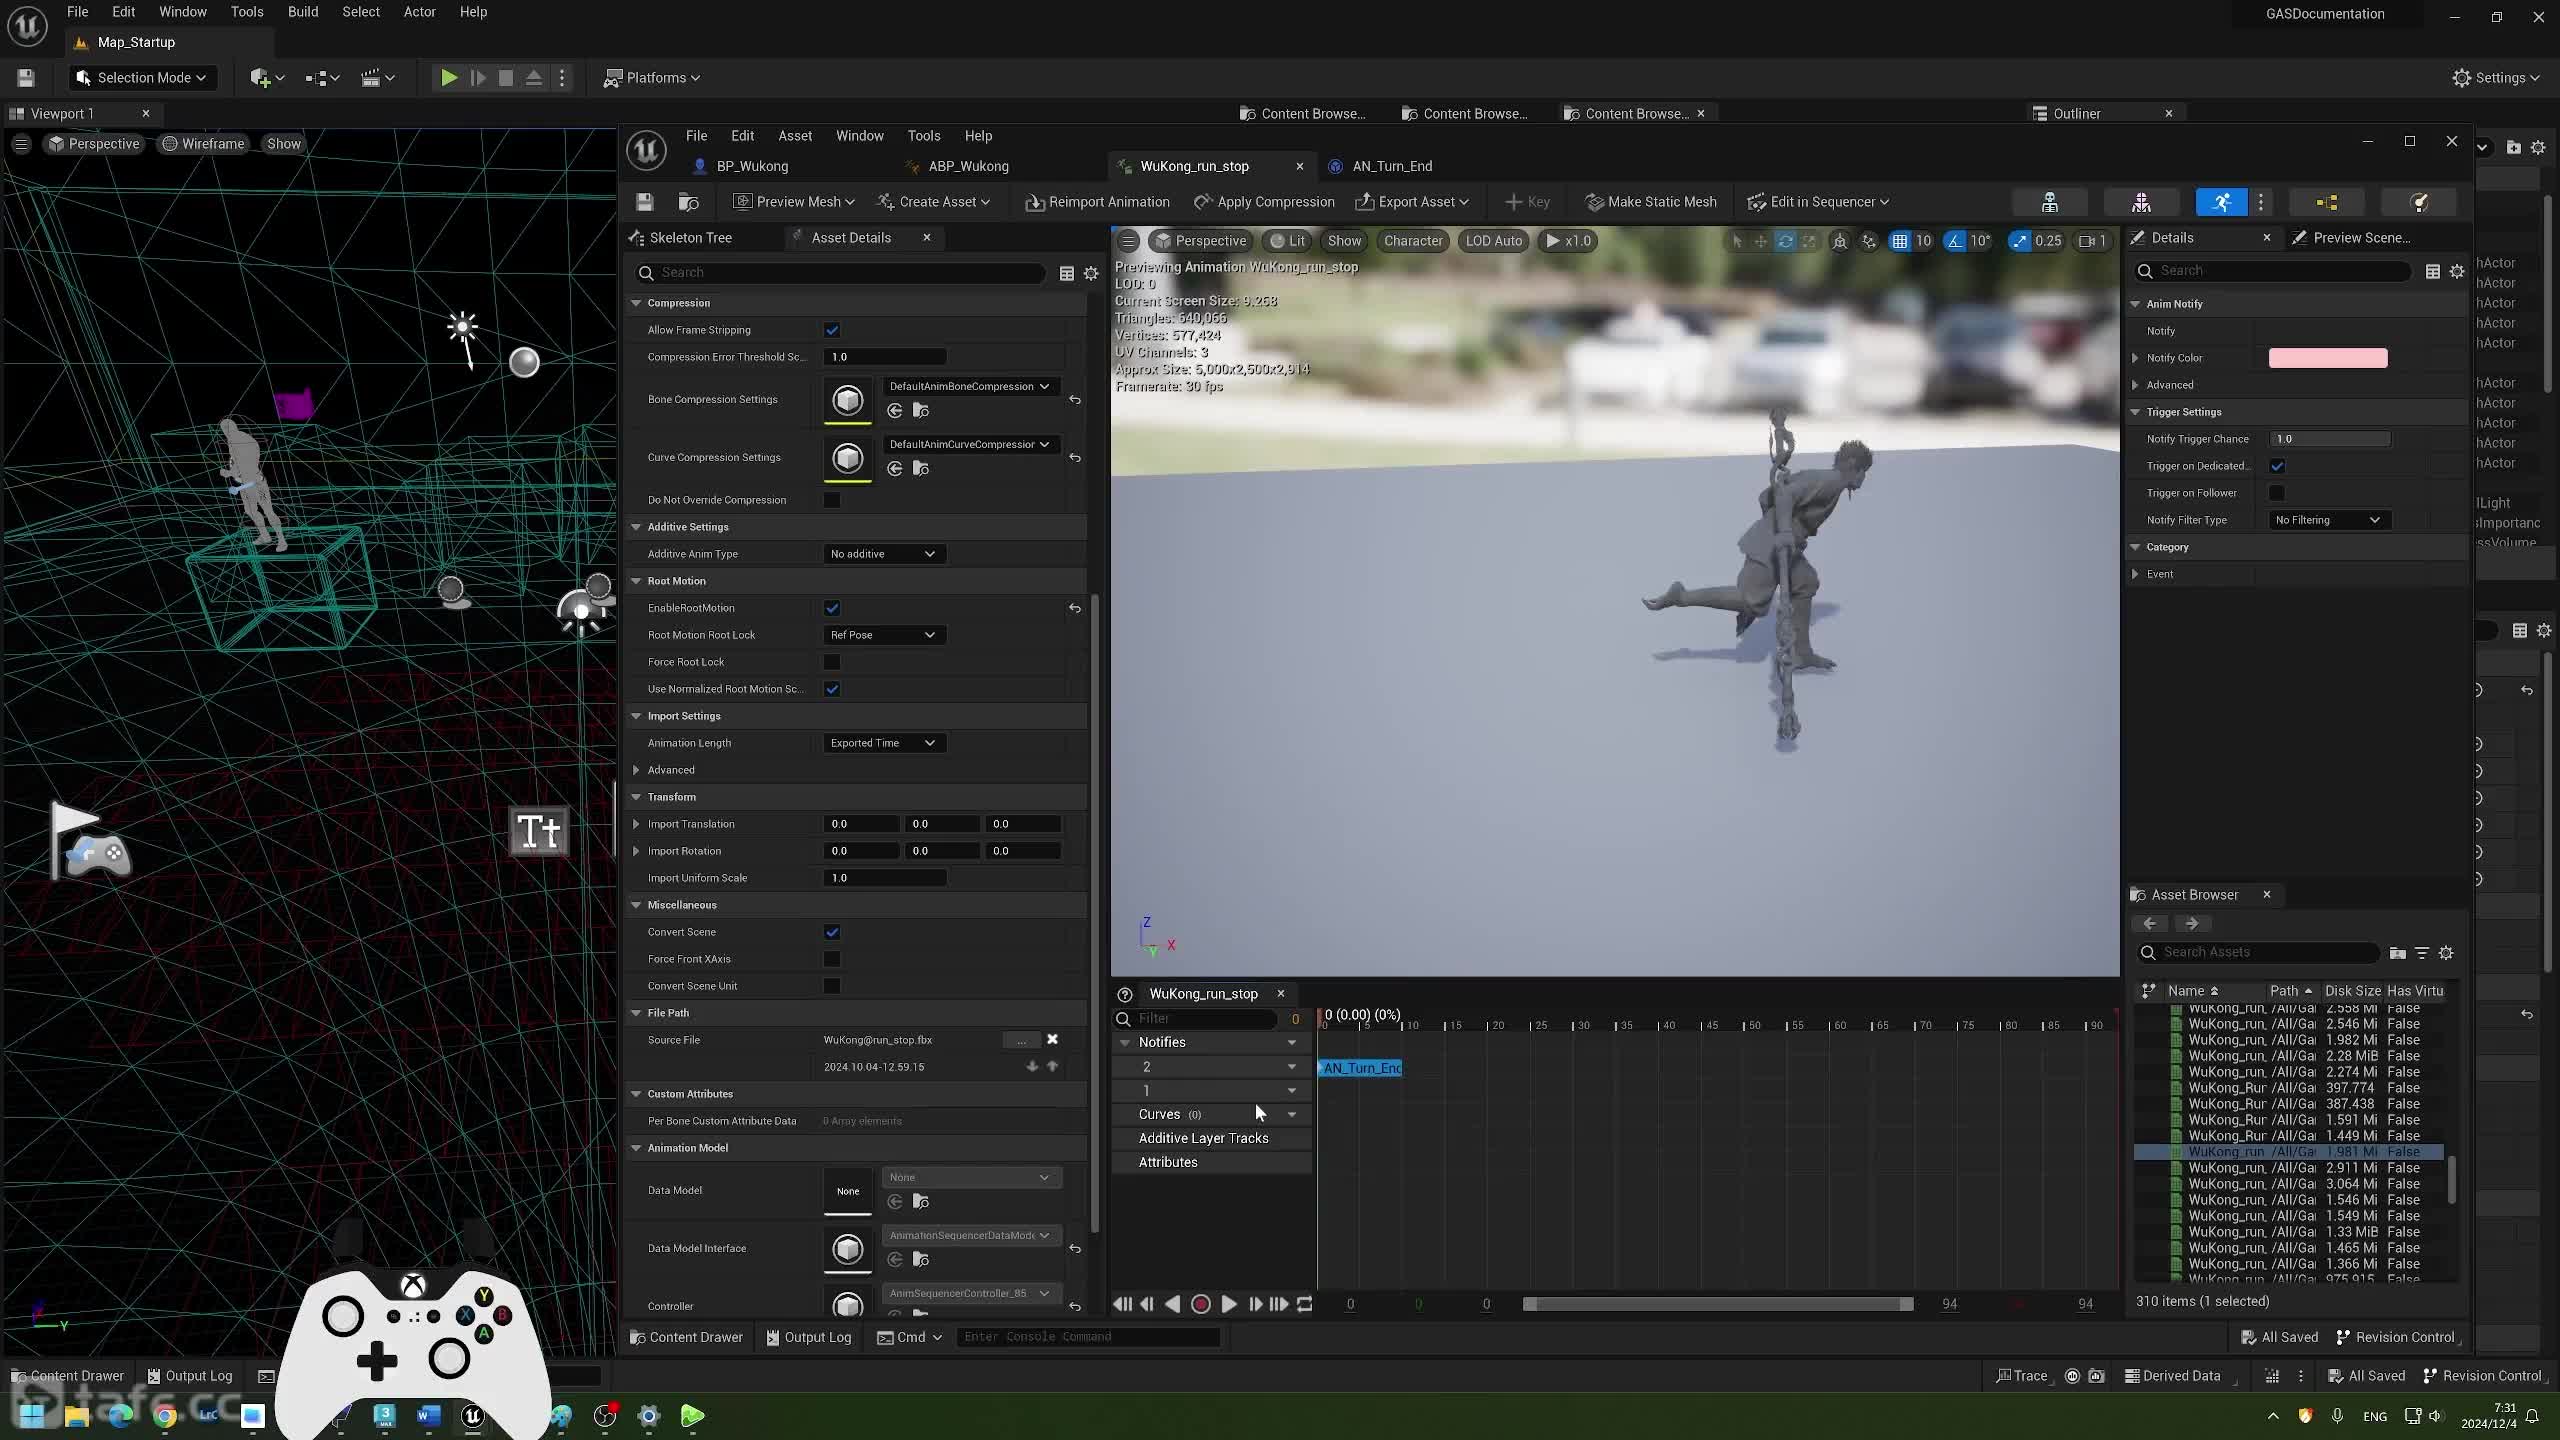This screenshot has height=1440, width=2560.
Task: Switch to ABP_Wukong tab
Action: 968,166
